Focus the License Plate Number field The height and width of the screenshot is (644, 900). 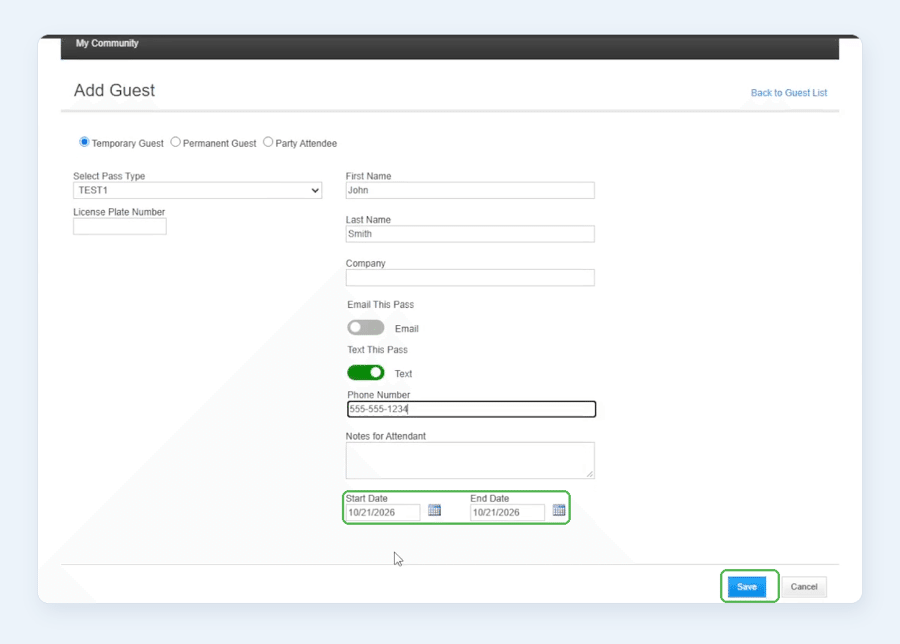coord(120,226)
